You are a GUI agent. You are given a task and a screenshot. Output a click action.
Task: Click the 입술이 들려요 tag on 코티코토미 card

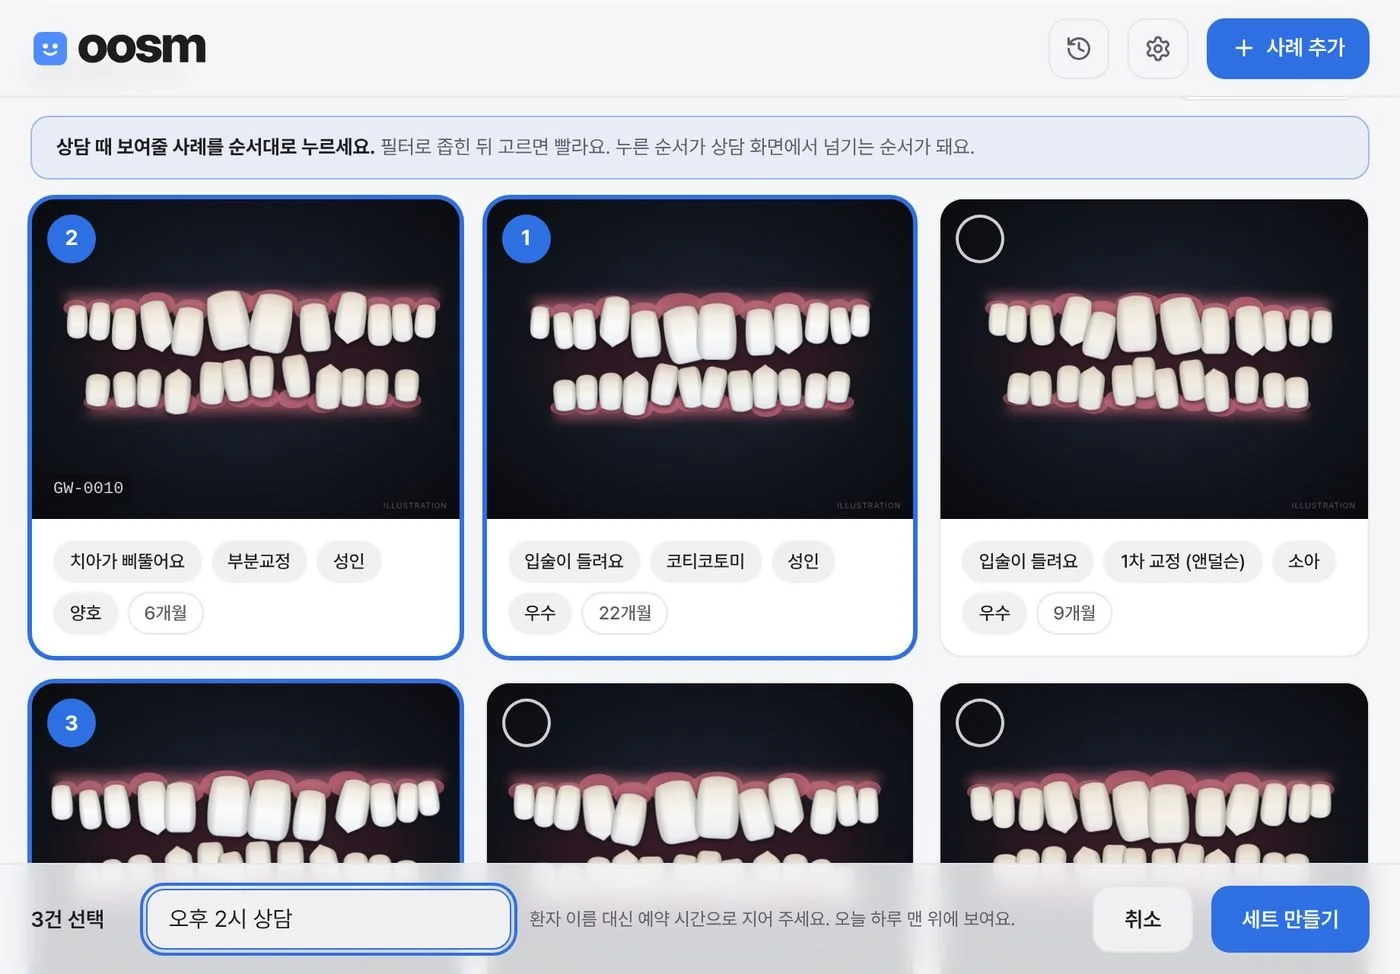click(x=574, y=561)
